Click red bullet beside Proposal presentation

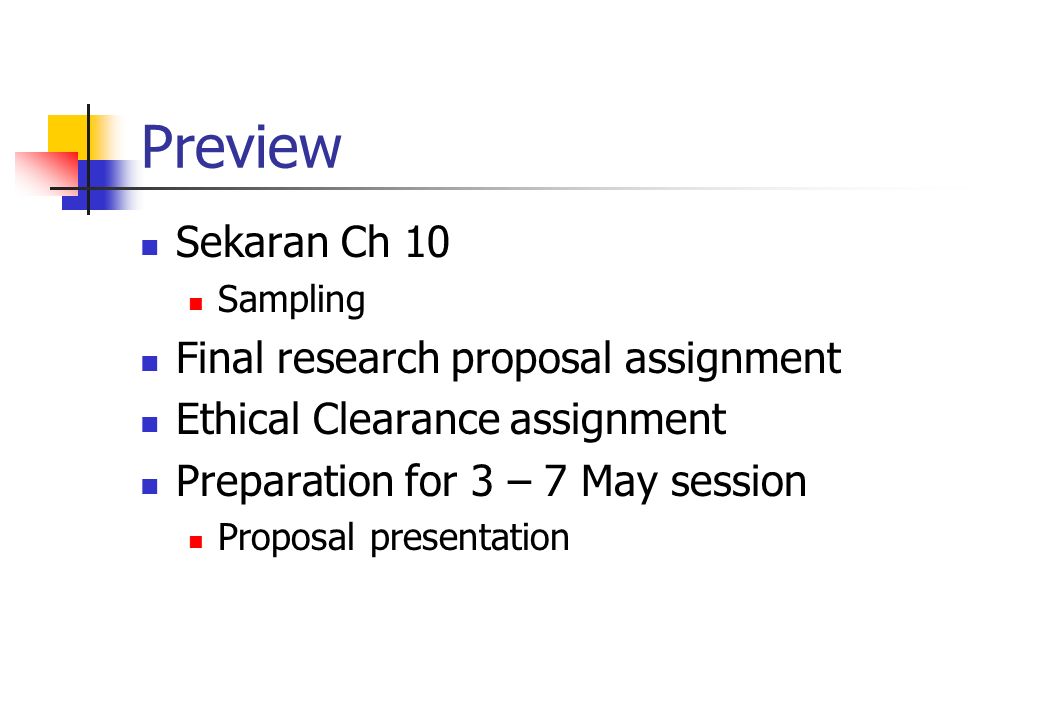click(196, 542)
